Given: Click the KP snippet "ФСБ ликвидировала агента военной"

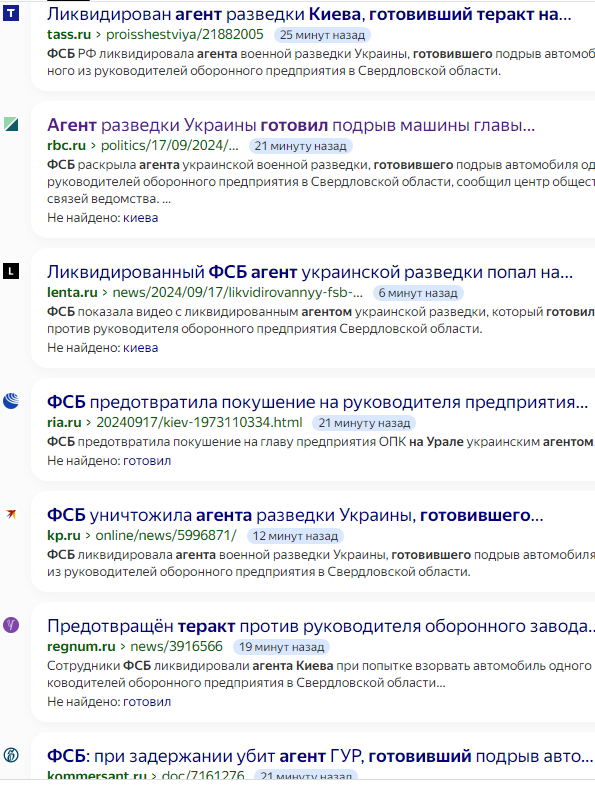Looking at the screenshot, I should click(x=321, y=563).
